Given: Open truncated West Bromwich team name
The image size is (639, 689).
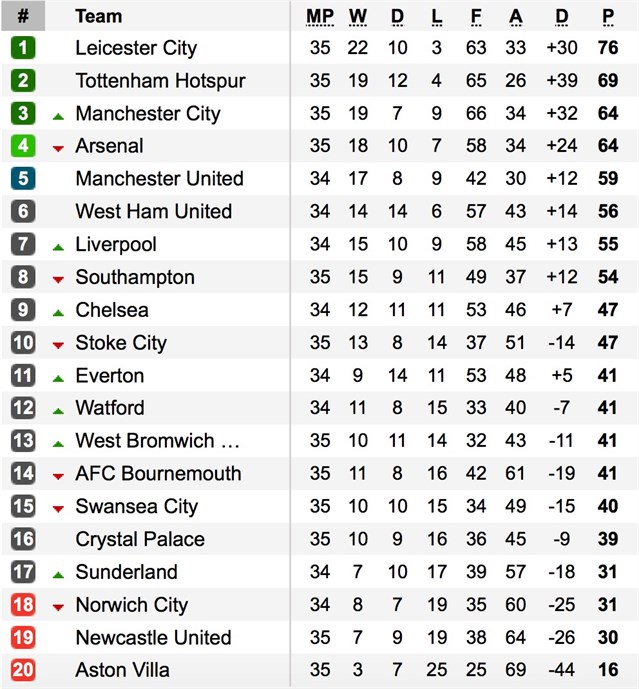Looking at the screenshot, I should [x=157, y=441].
